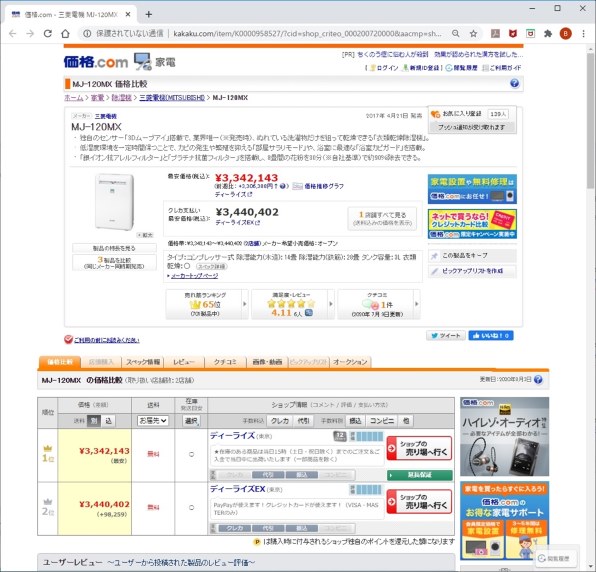
Task: Click the Tweet button
Action: [446, 335]
